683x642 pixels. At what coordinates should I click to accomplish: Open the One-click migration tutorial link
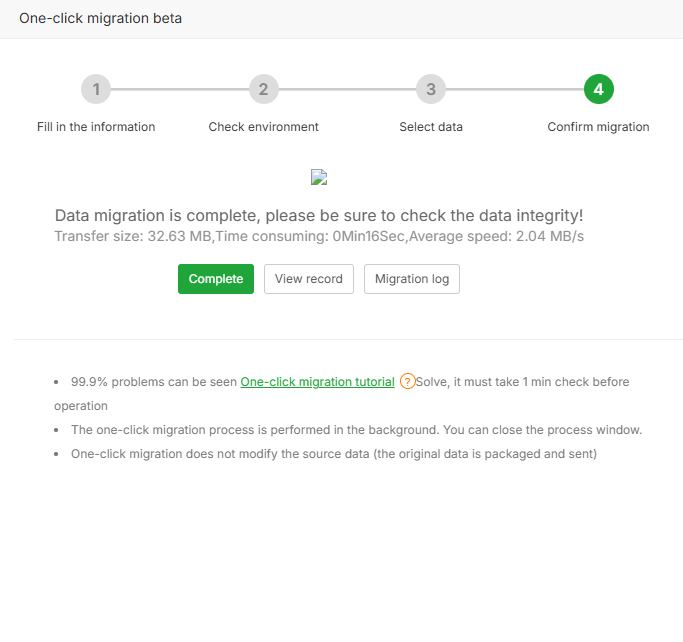click(317, 382)
